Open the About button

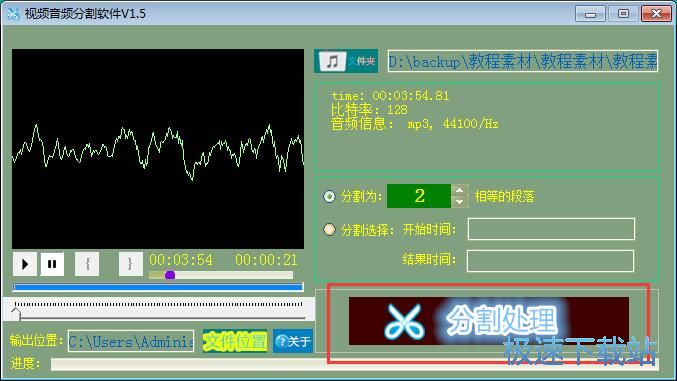click(293, 341)
